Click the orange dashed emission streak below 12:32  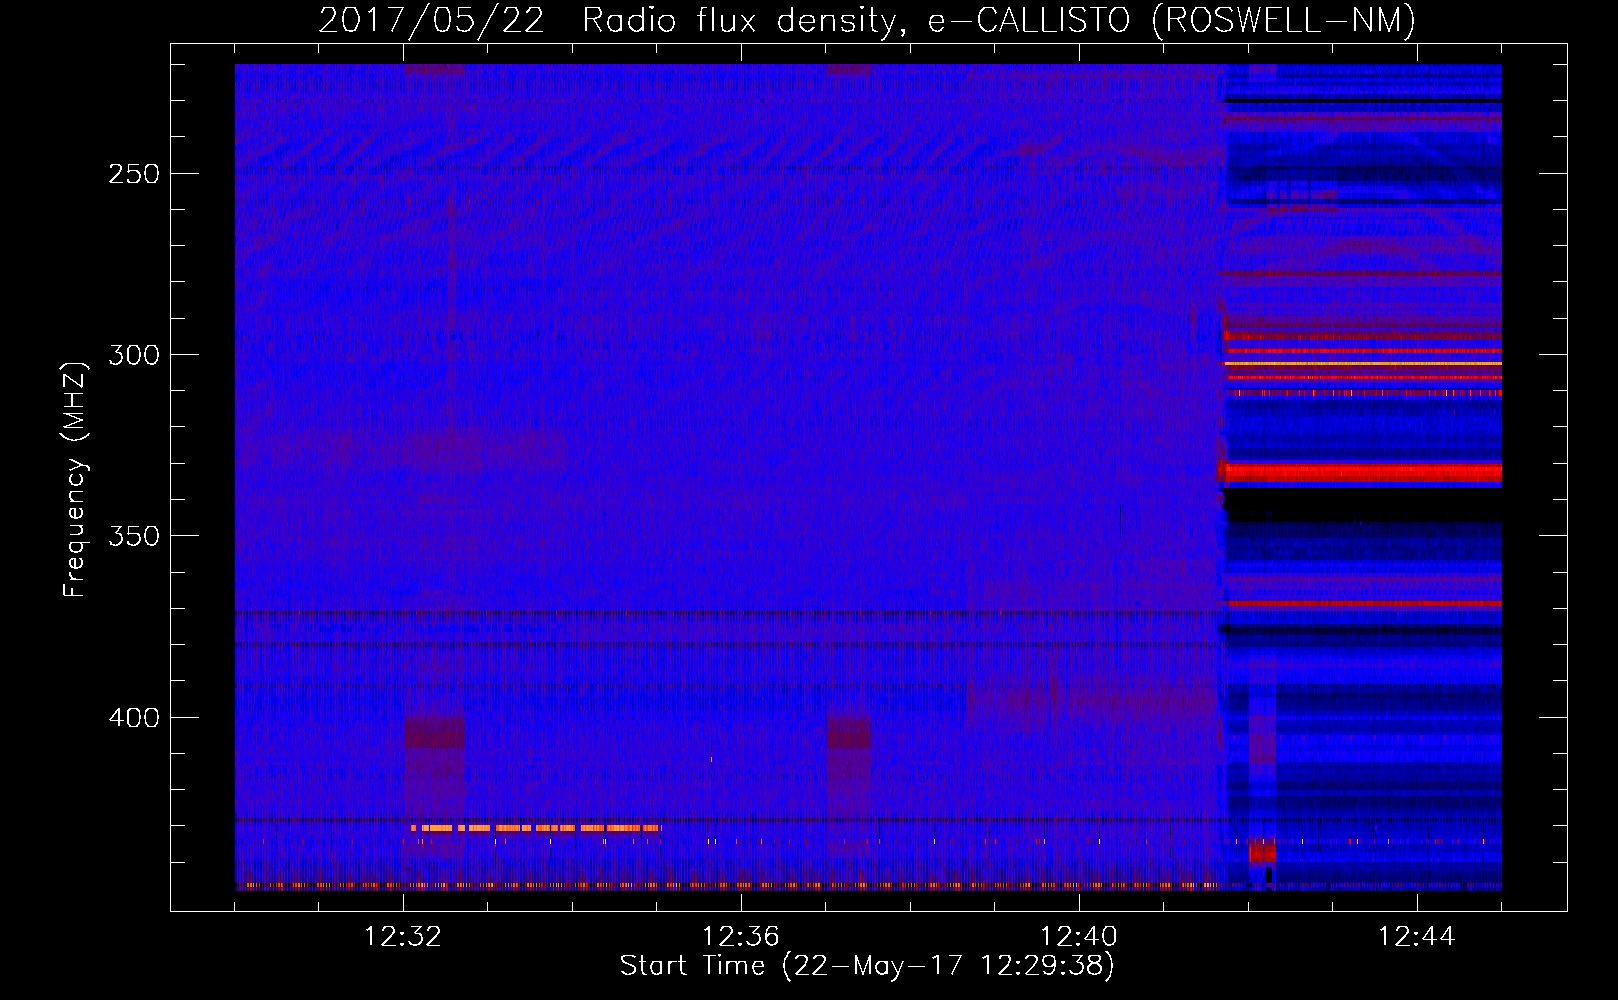(535, 828)
